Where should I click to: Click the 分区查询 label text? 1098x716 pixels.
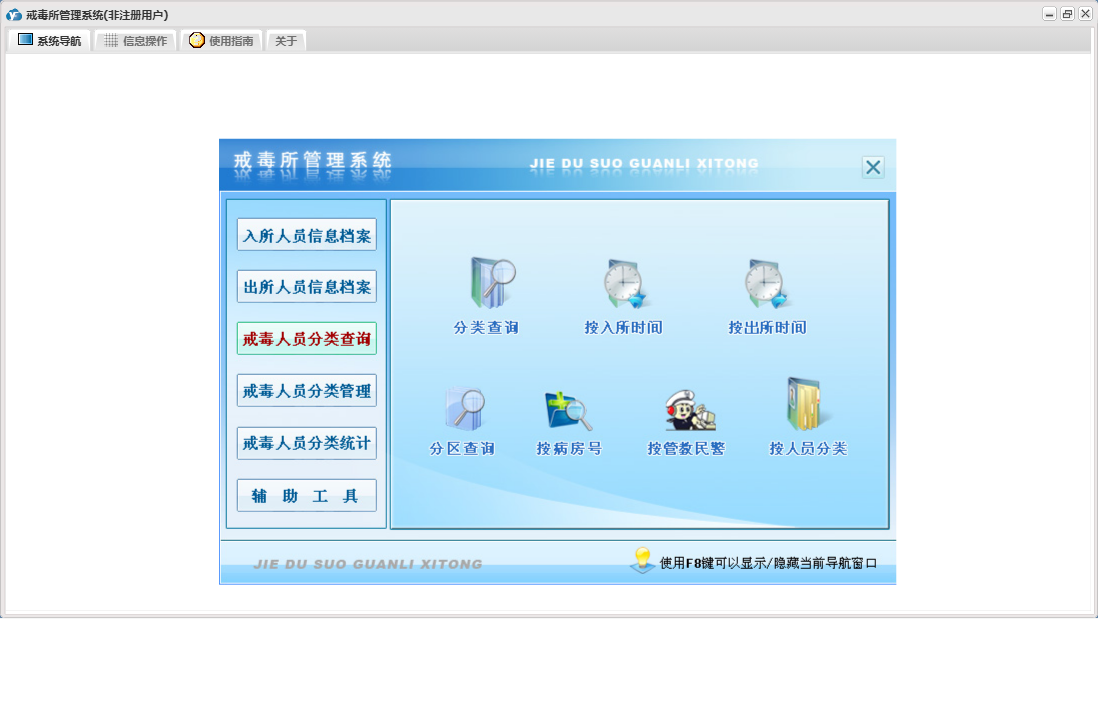(x=462, y=448)
